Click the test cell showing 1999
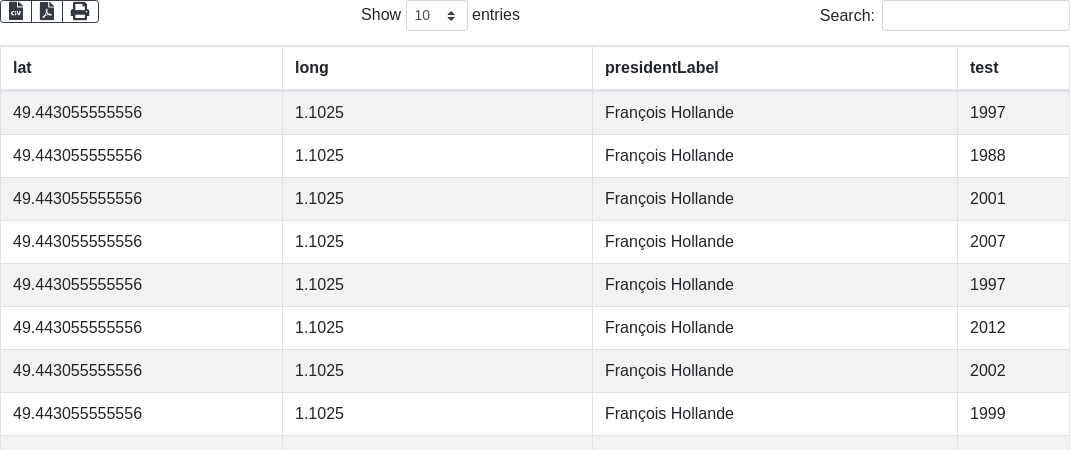The height and width of the screenshot is (450, 1070). point(988,414)
